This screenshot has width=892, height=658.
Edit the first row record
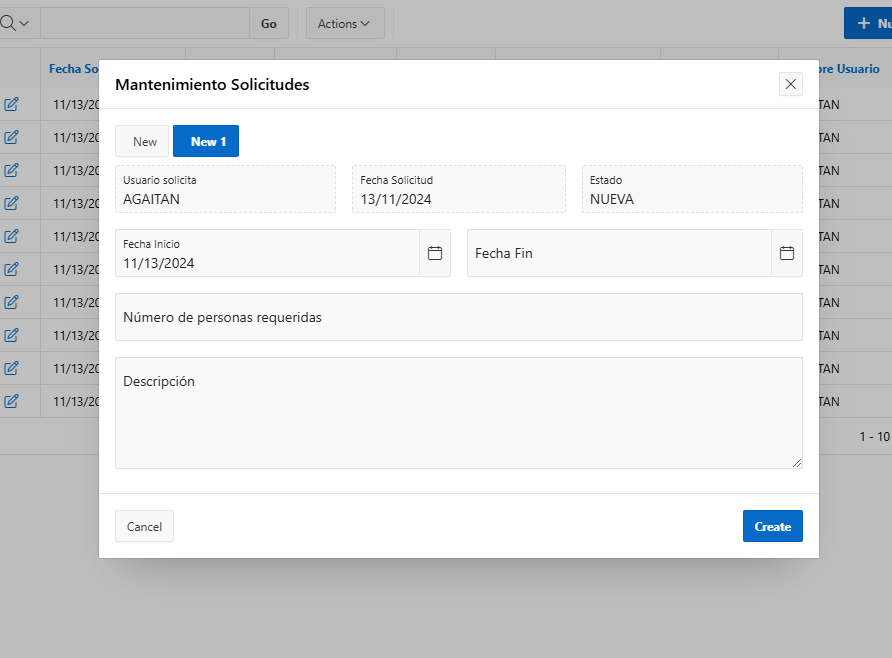(13, 104)
